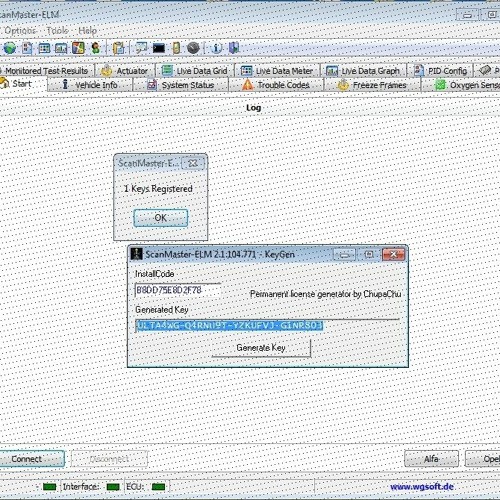The image size is (500, 500).
Task: Switch to the Monitored Test Results tab
Action: [46, 71]
